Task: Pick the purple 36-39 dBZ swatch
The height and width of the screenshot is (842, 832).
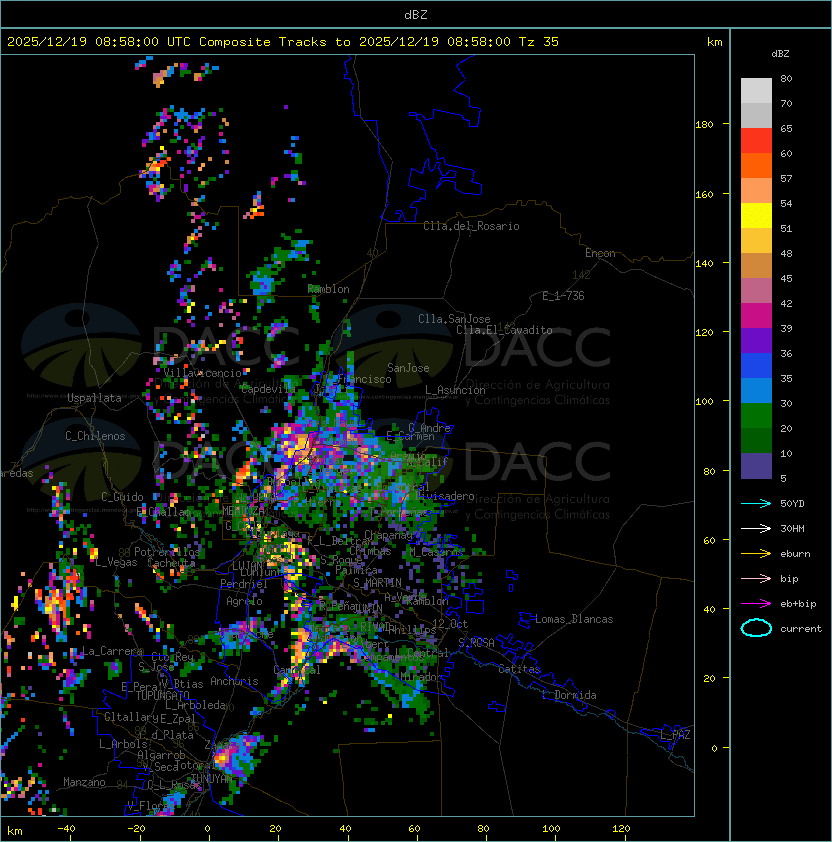Action: click(756, 340)
